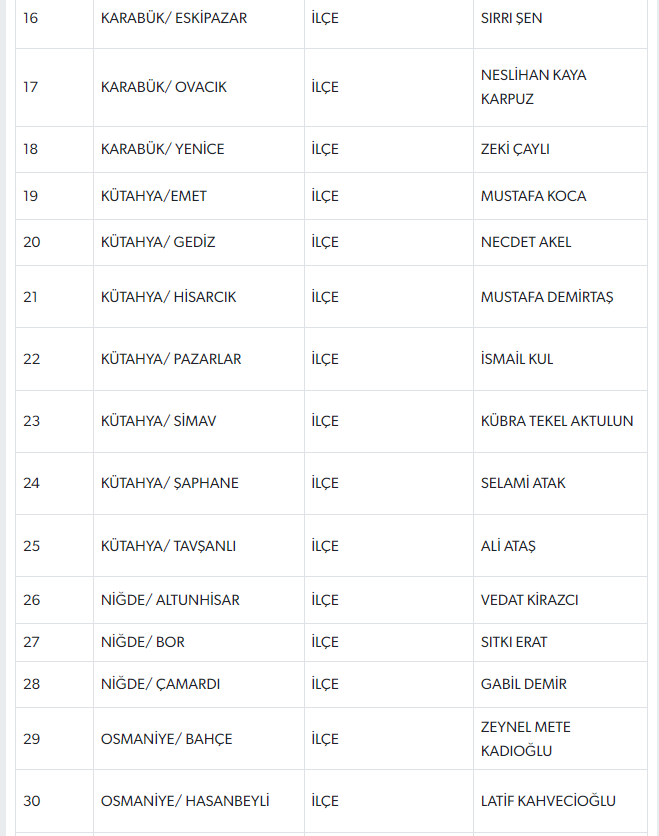
Task: Click the KARABÜK/ ESKİPAZAR cell
Action: coord(198,18)
